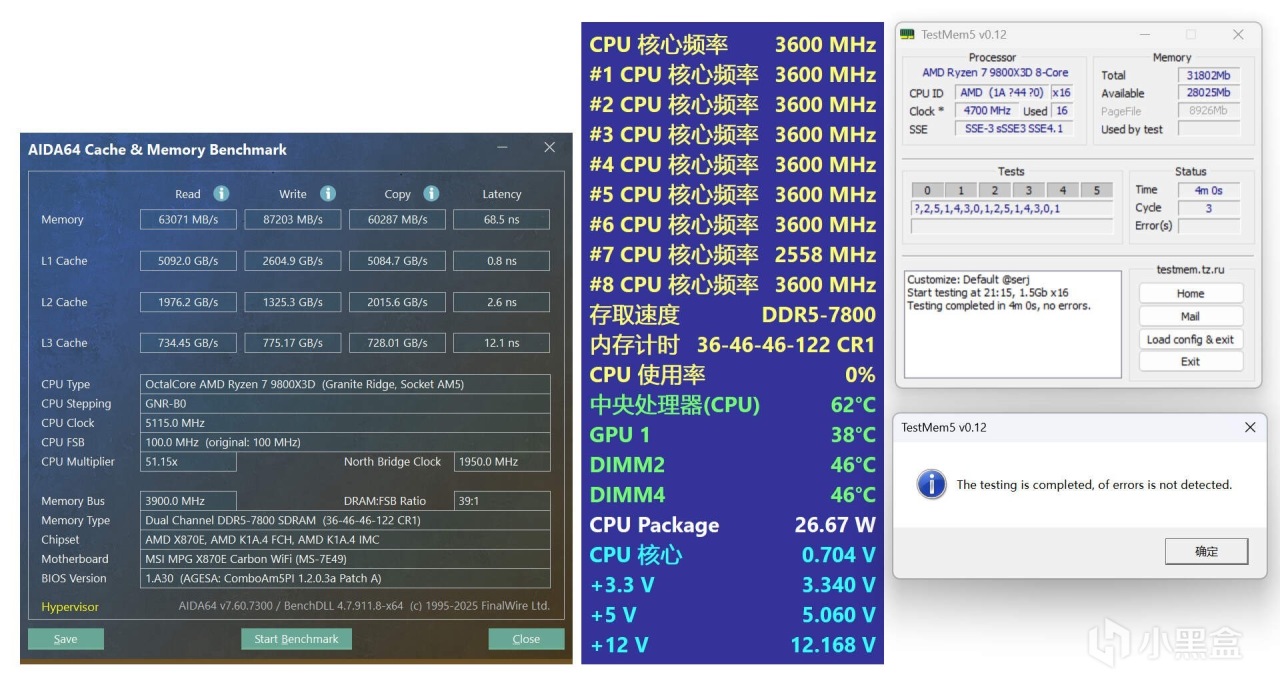Select test 2 box in TestMem5 Tests
The image size is (1280, 685).
click(x=995, y=190)
